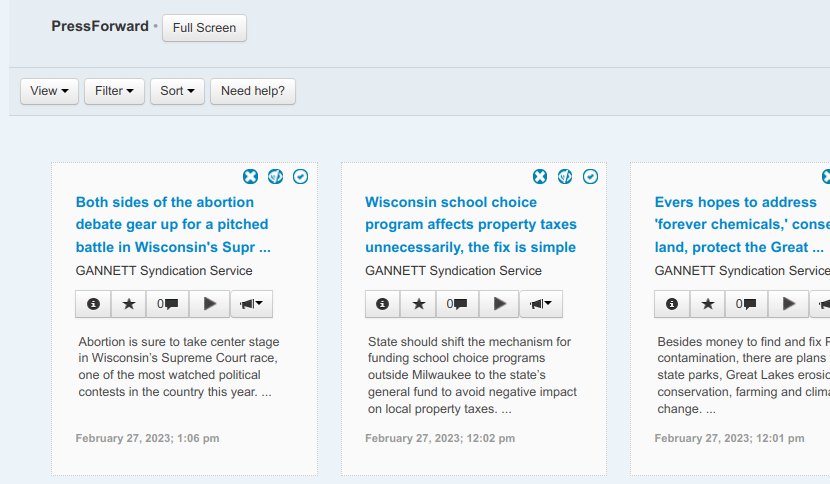Click the play arrow on Evers article card
The height and width of the screenshot is (484, 830).
(789, 304)
